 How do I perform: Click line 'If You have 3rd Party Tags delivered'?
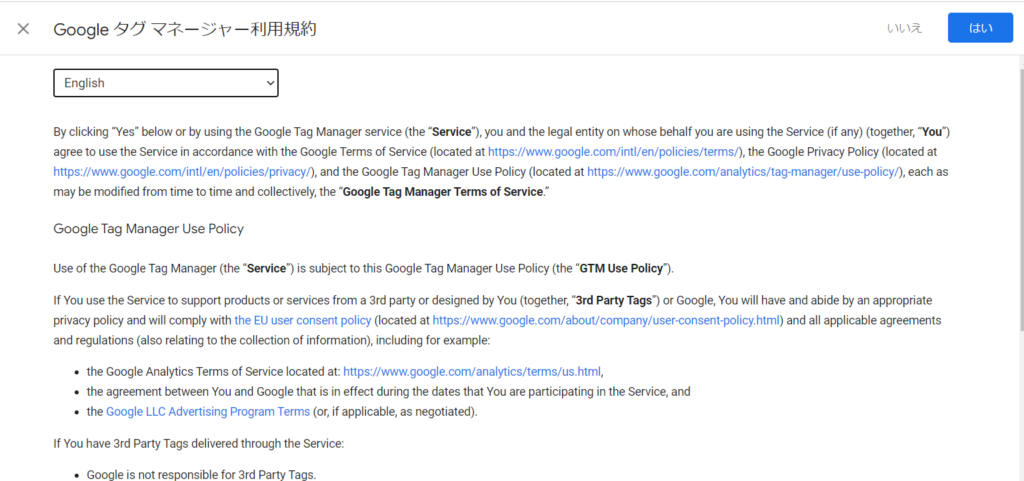(x=199, y=443)
